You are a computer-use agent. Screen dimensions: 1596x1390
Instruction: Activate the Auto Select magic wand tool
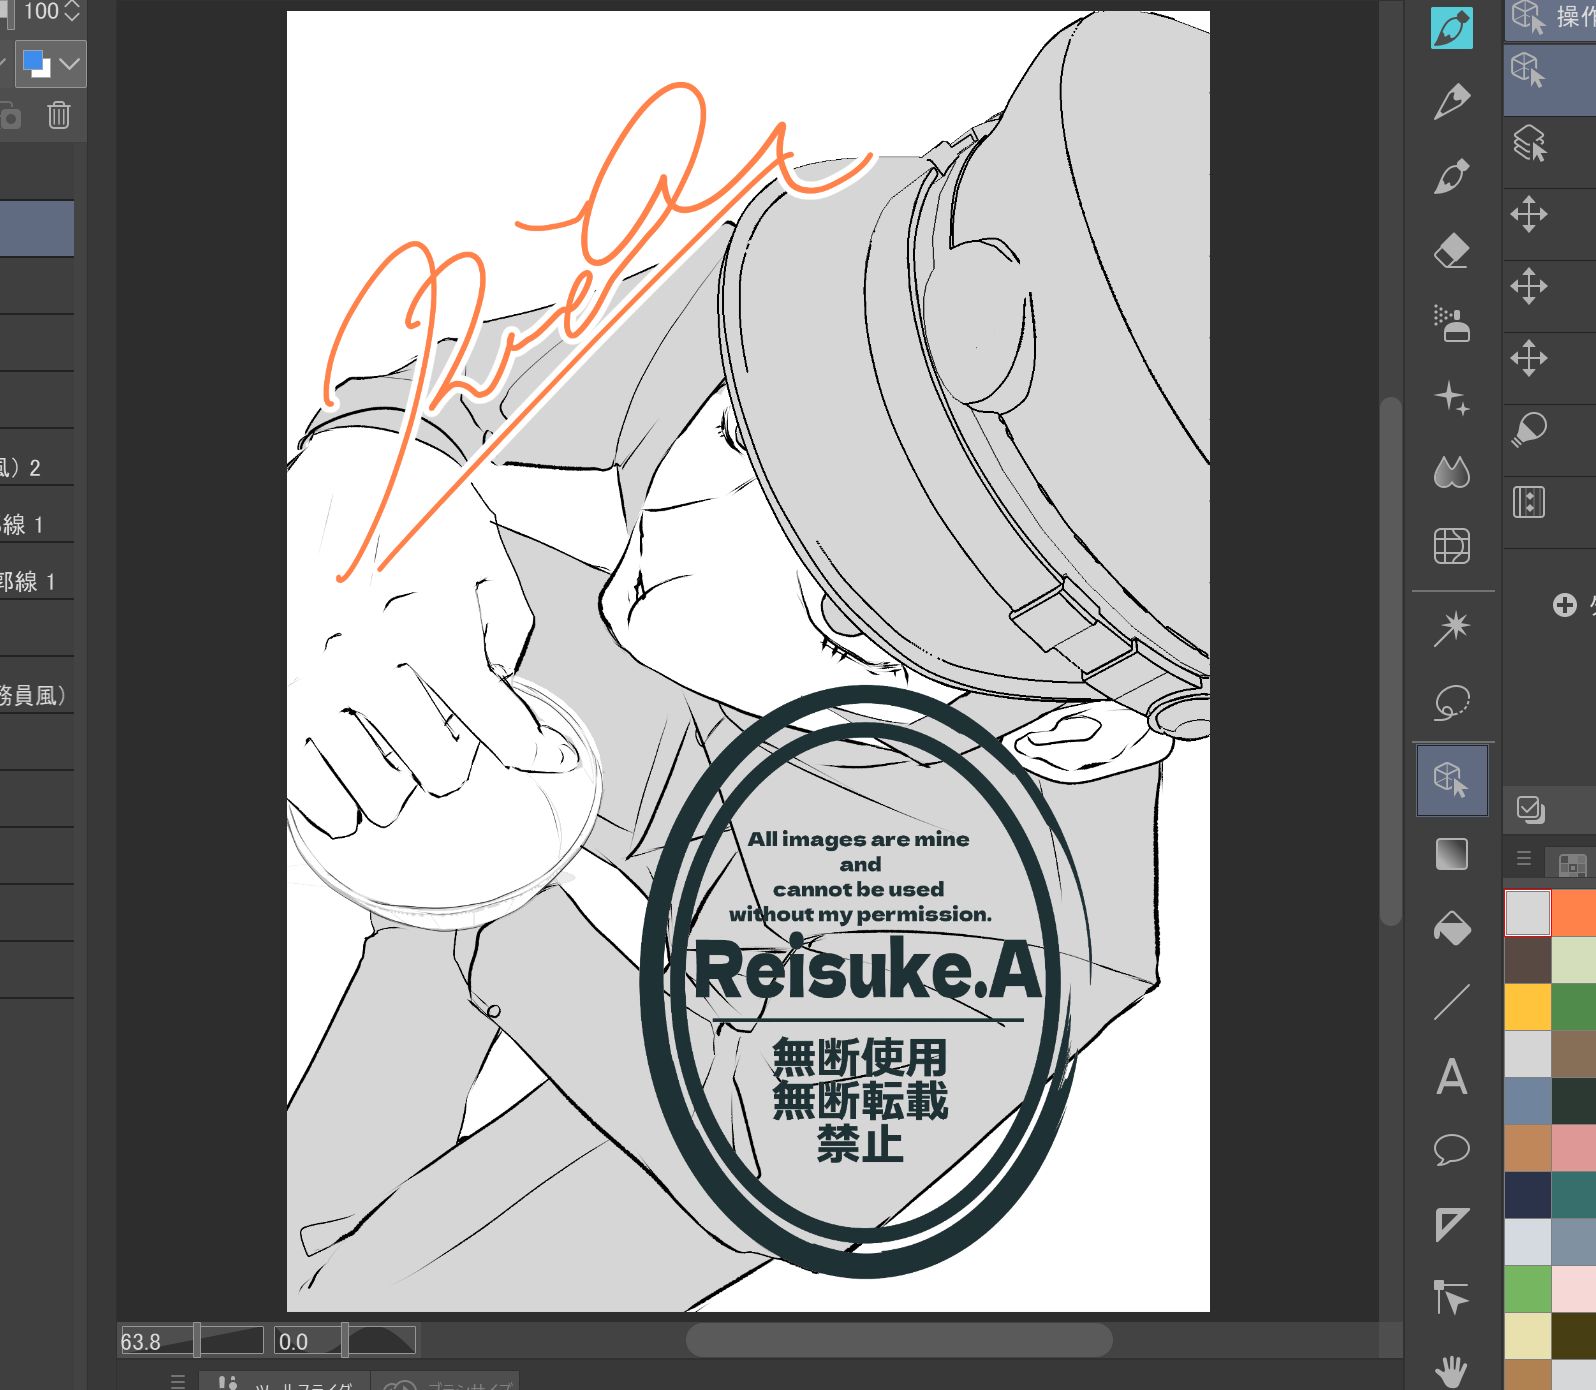(x=1451, y=628)
